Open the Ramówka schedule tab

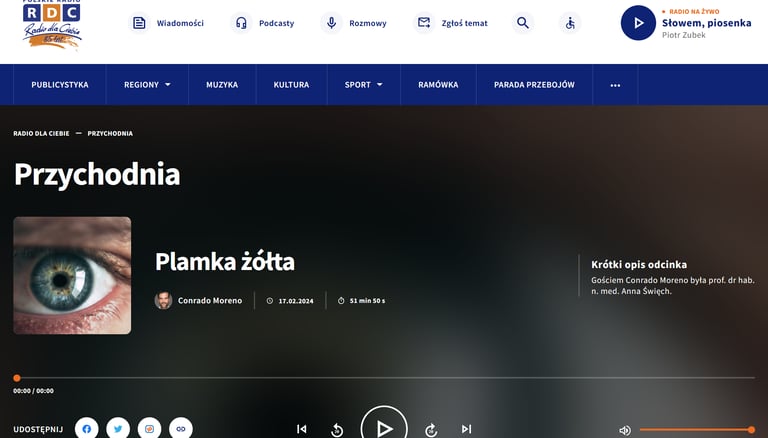[x=438, y=85]
